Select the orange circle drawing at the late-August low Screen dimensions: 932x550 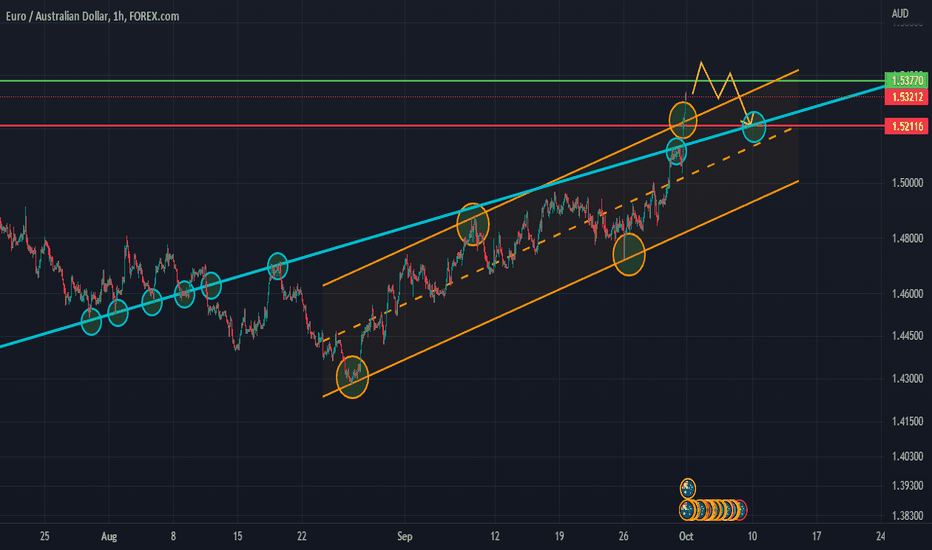[352, 377]
